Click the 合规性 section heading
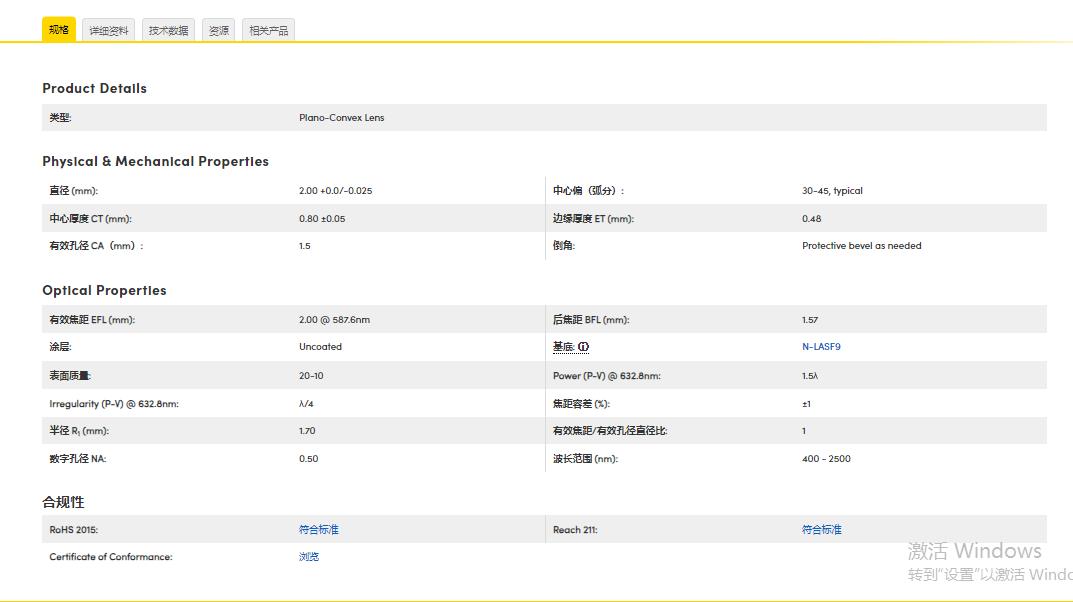 [x=63, y=502]
